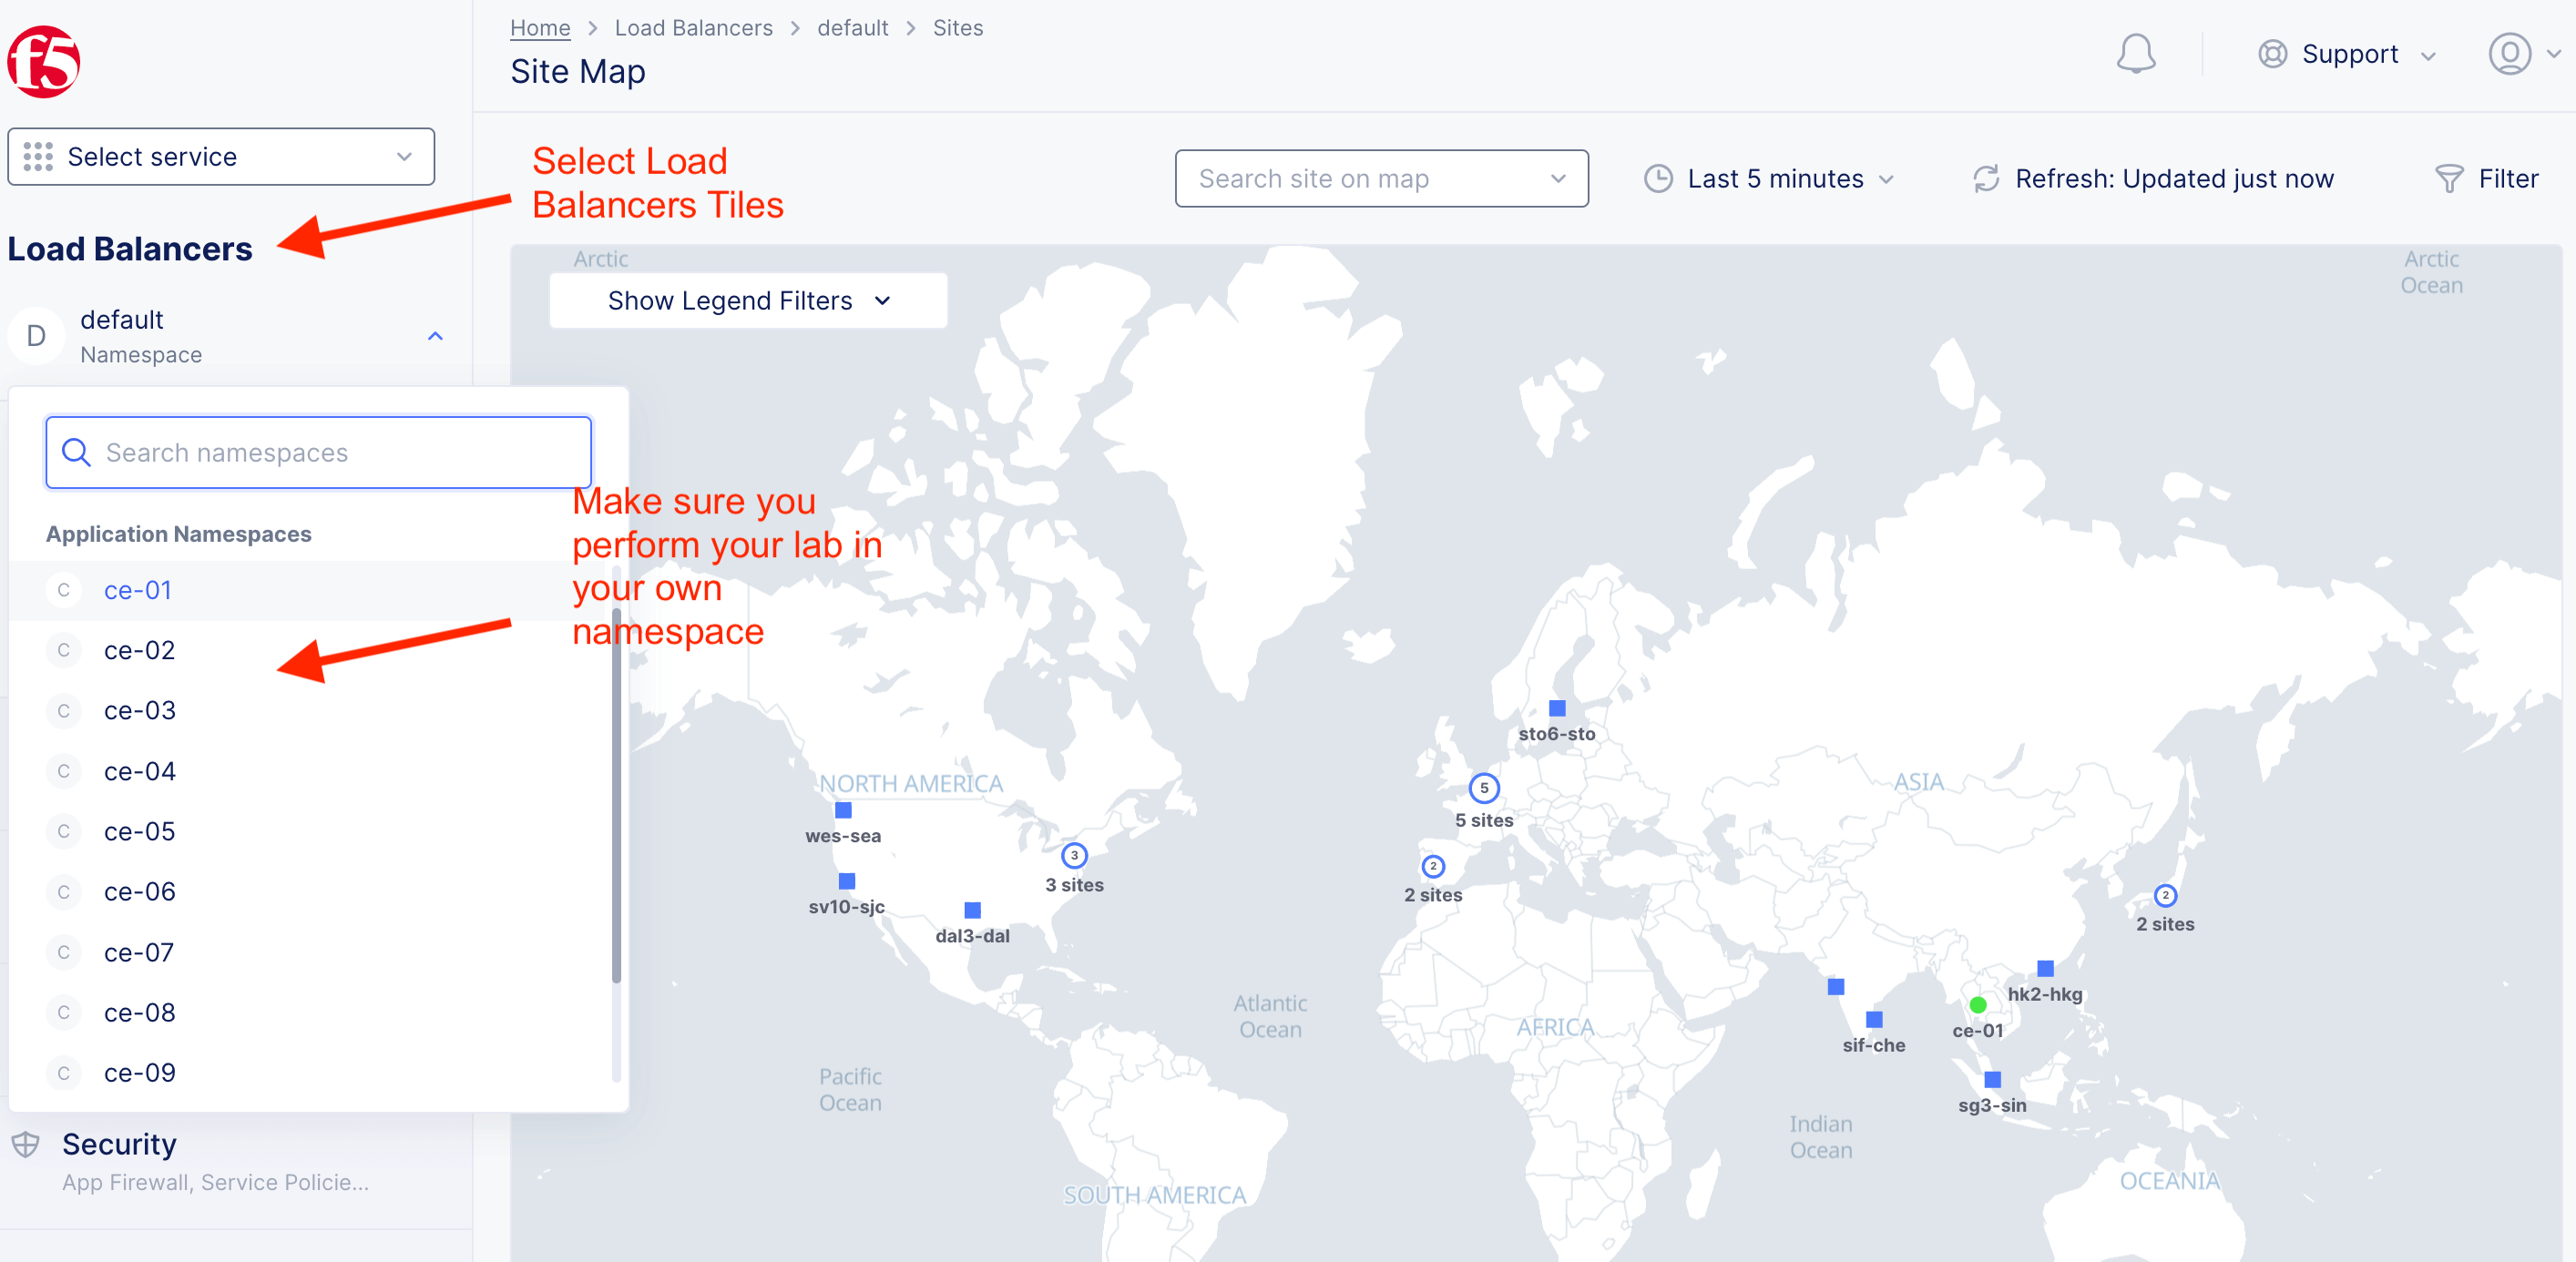The image size is (2576, 1262).
Task: Open the notifications bell icon
Action: (2134, 54)
